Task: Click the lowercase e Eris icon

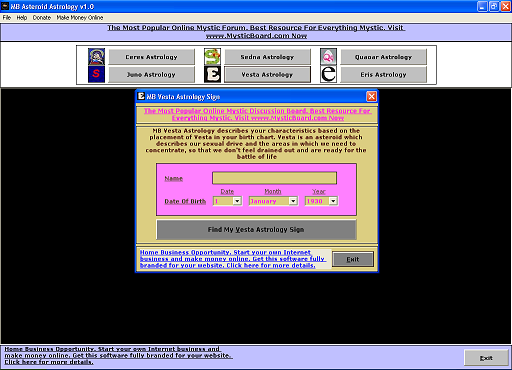Action: [328, 74]
